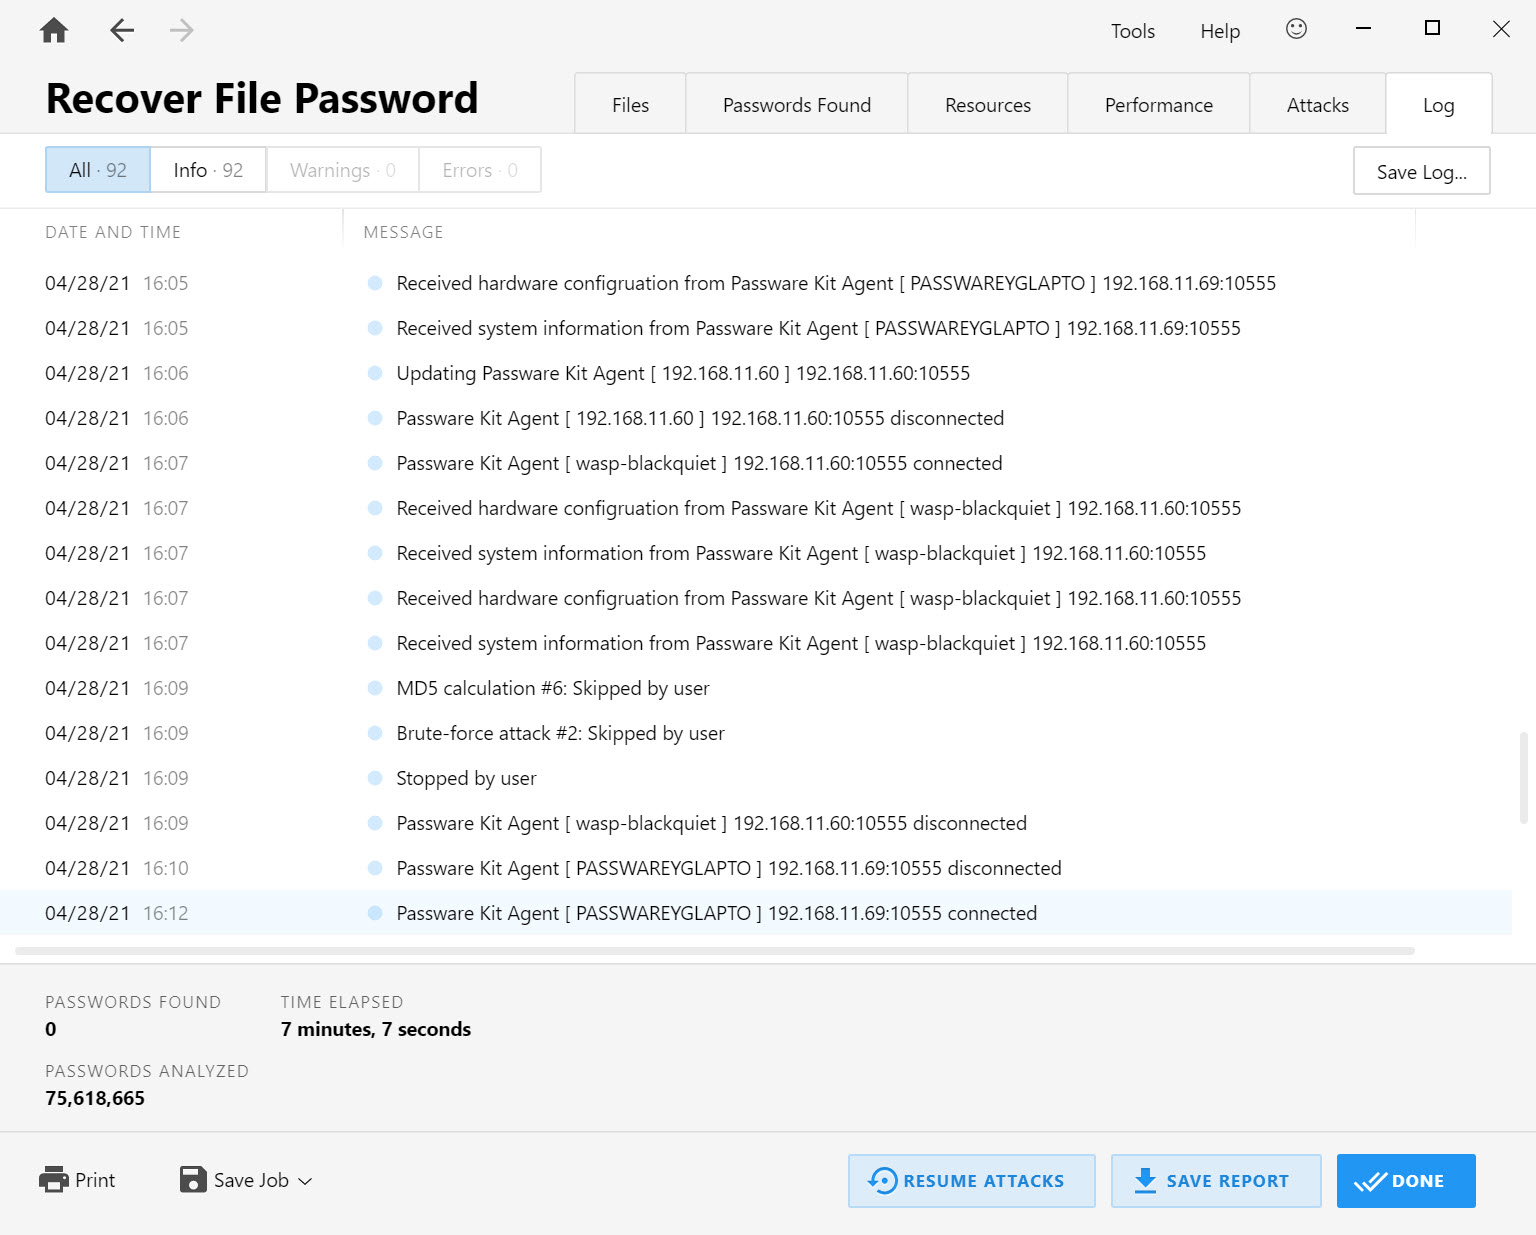Select the 16:10 PASSWAREYGLAPTO disconnected message
1536x1235 pixels.
point(729,868)
